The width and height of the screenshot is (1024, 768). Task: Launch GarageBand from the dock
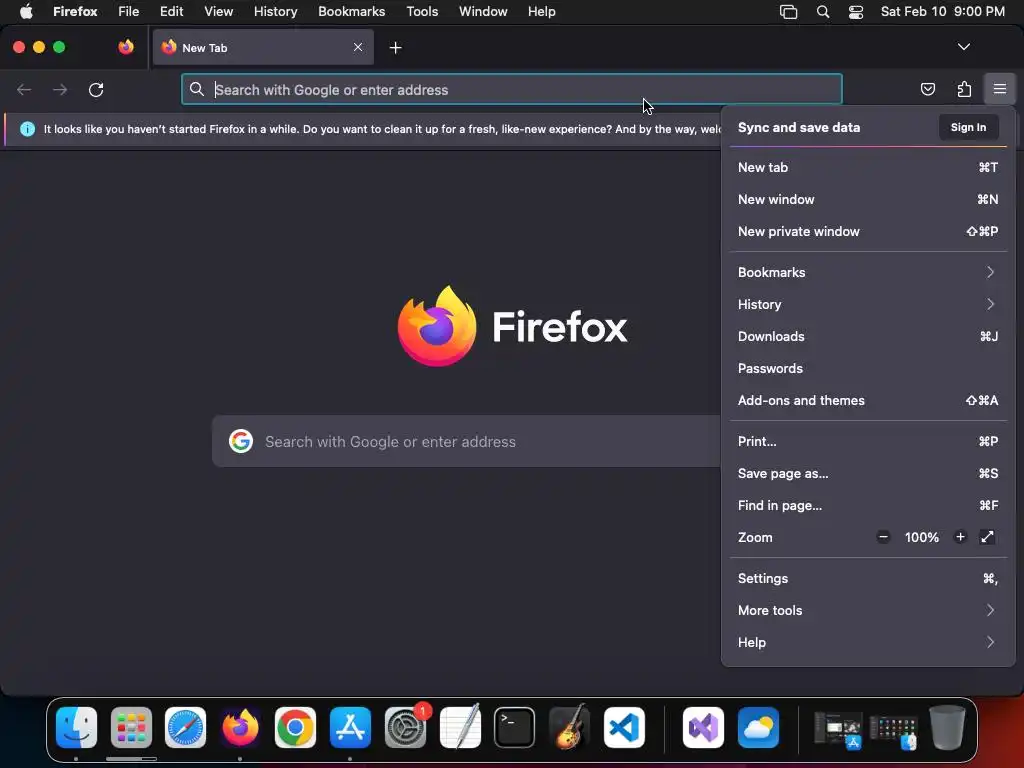pos(569,727)
